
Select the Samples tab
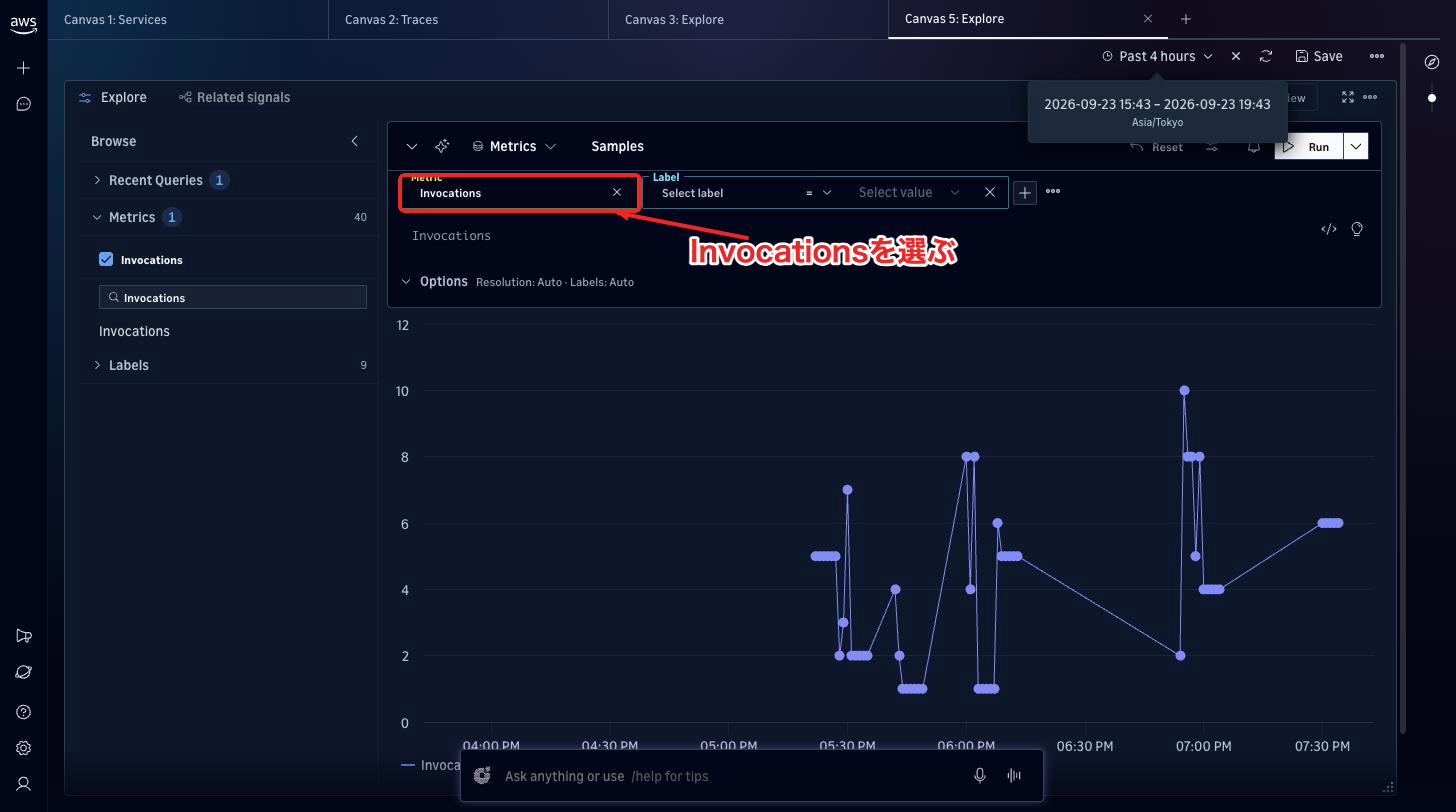(x=617, y=146)
